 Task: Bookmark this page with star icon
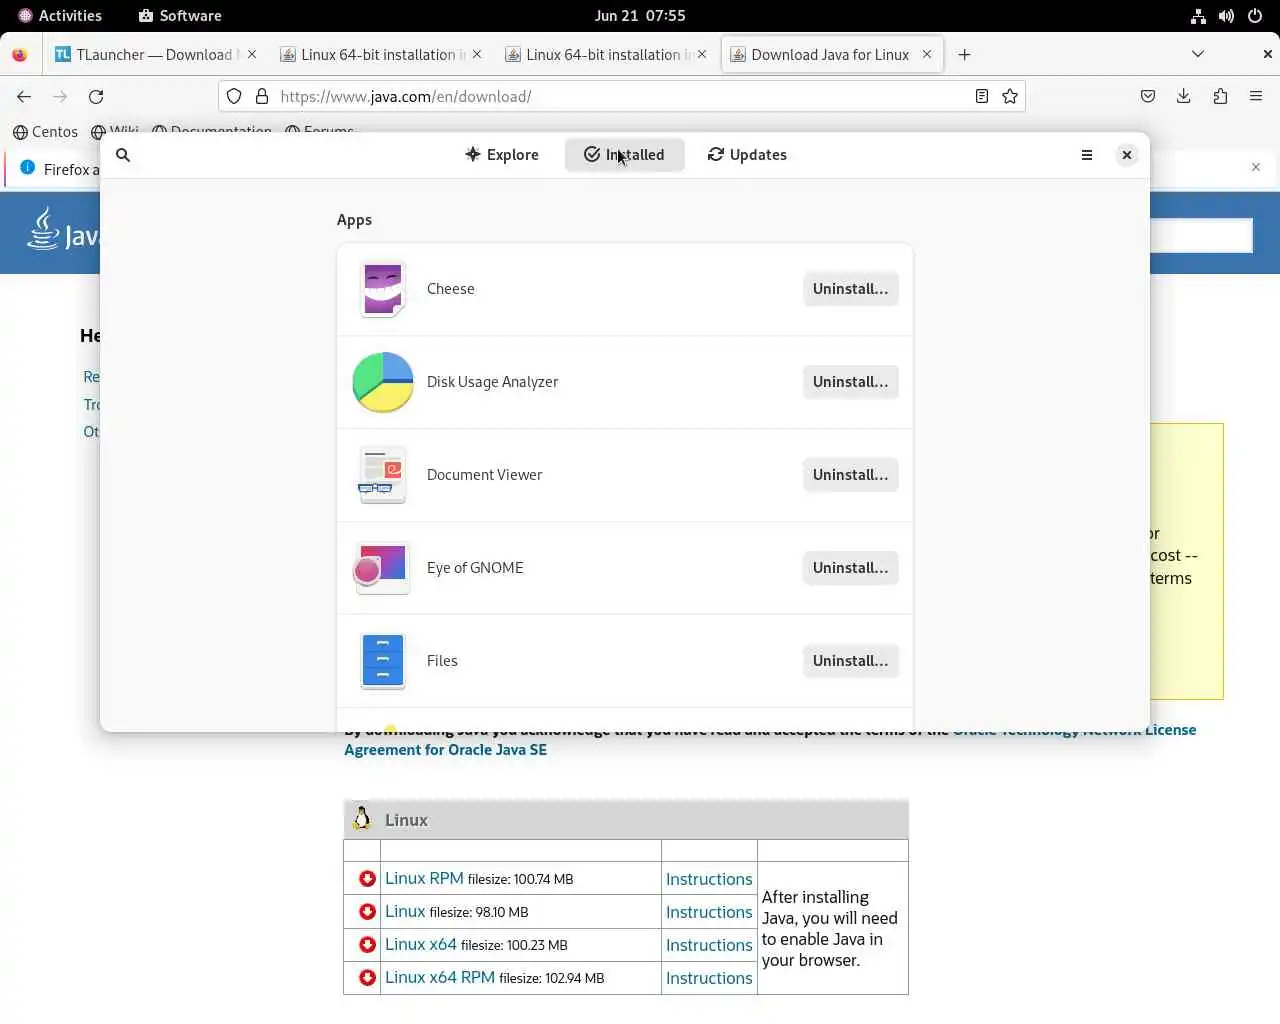[x=1010, y=96]
